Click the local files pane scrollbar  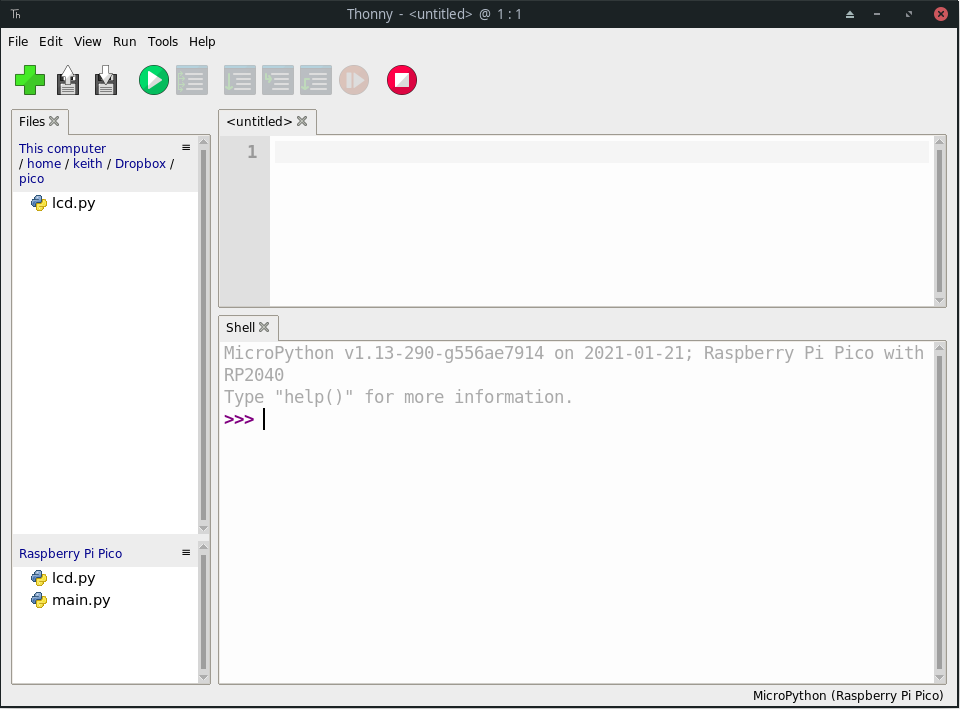coord(203,335)
